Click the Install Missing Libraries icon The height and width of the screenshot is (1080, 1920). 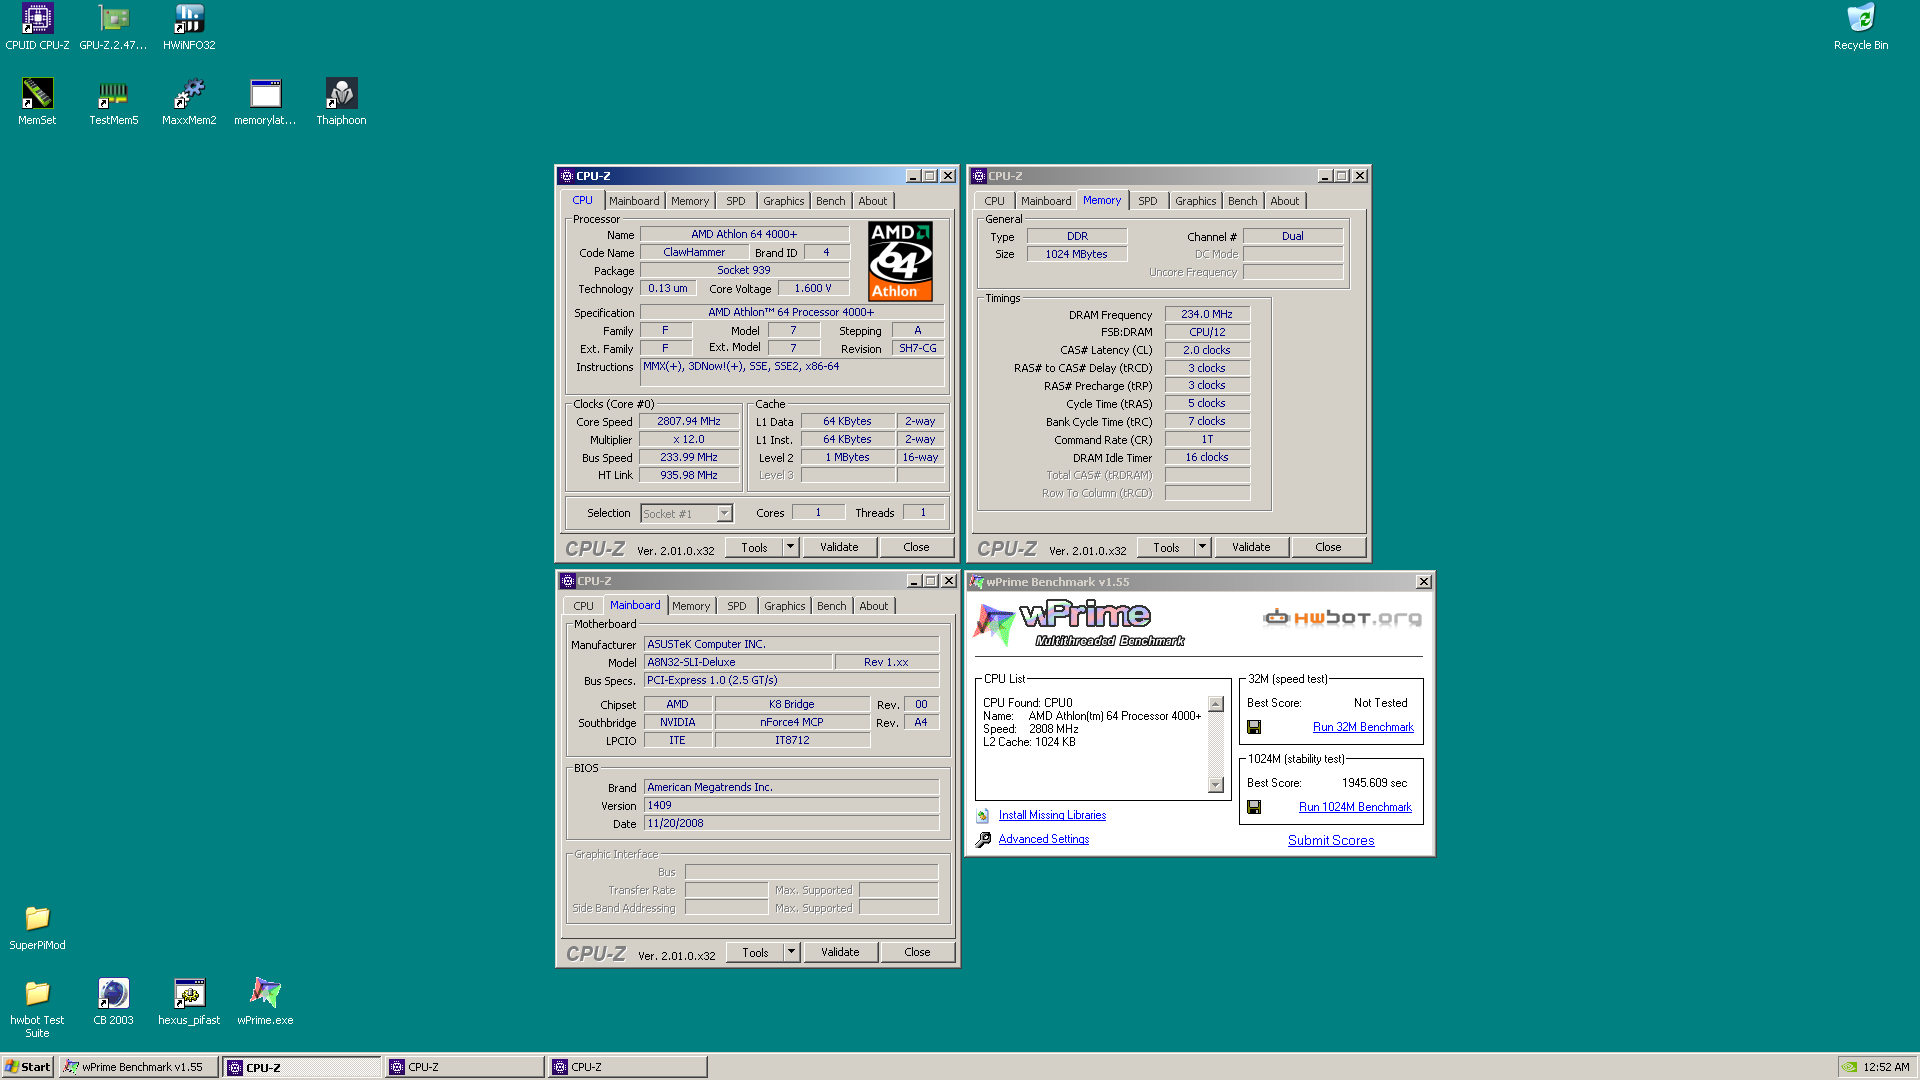coord(983,815)
